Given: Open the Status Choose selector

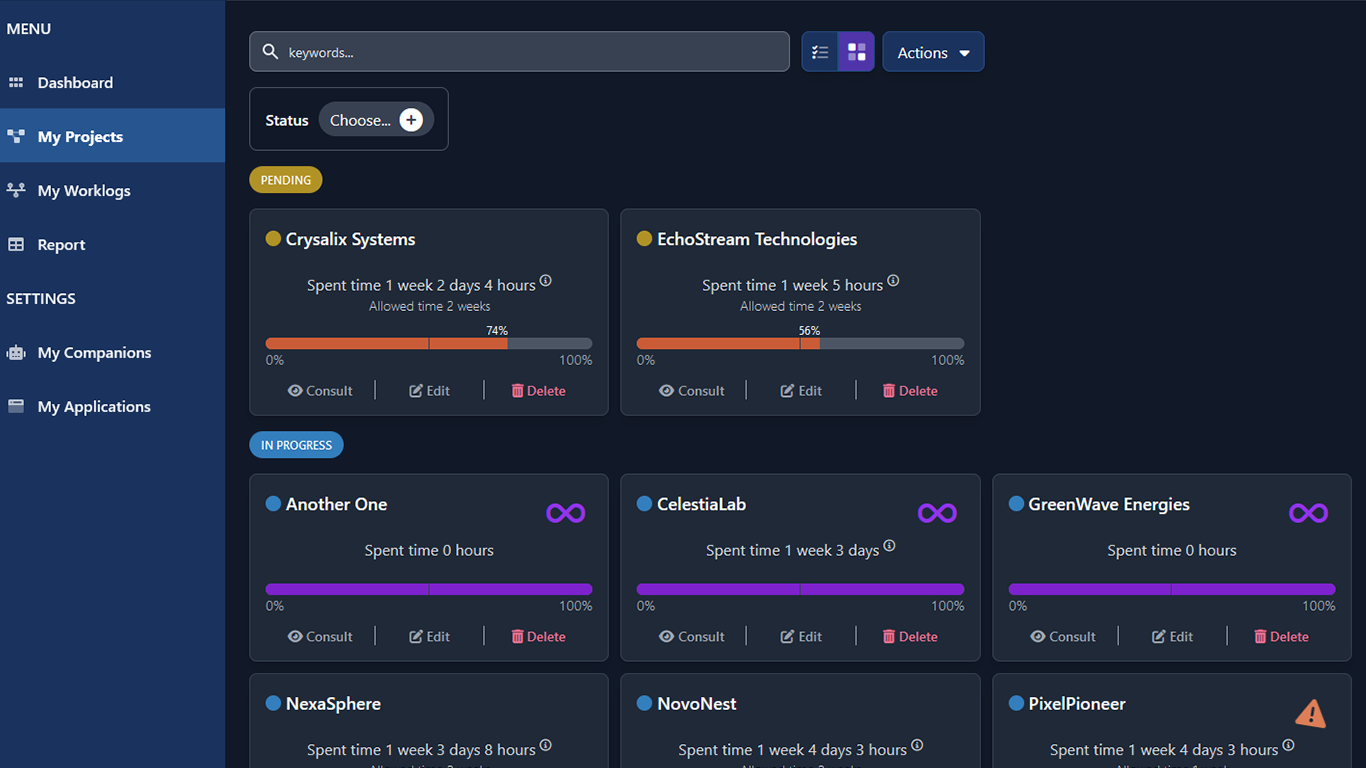Looking at the screenshot, I should point(363,119).
